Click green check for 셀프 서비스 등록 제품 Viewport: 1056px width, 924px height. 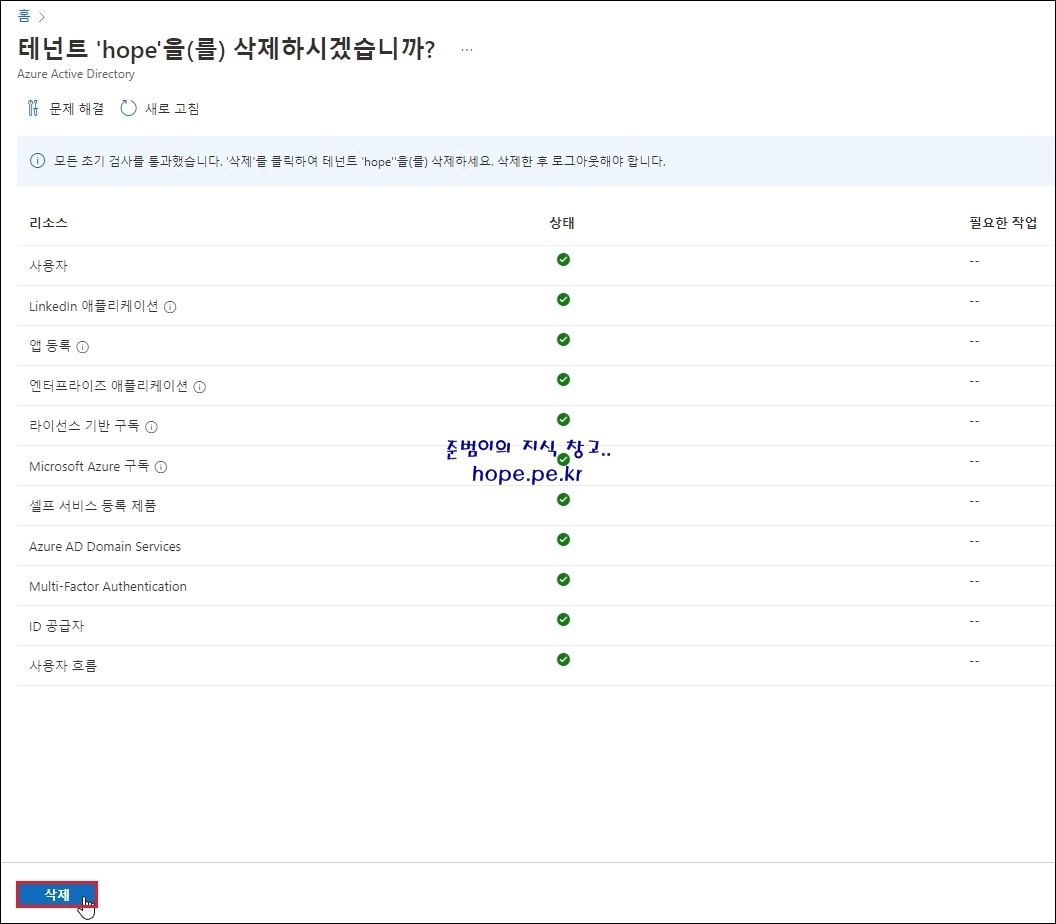point(564,500)
